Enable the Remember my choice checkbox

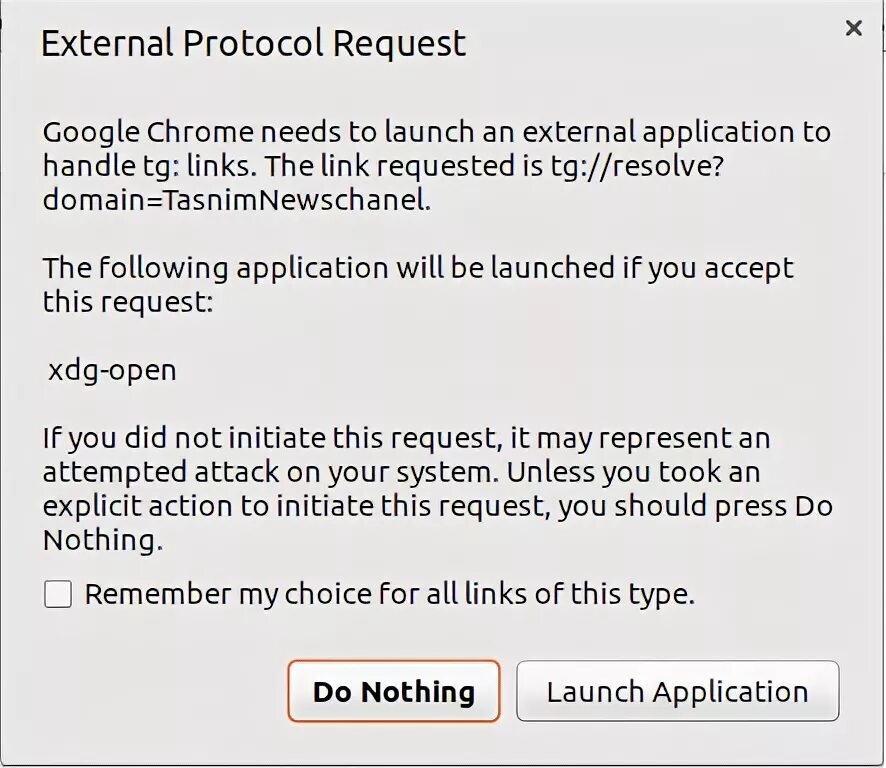(x=58, y=595)
